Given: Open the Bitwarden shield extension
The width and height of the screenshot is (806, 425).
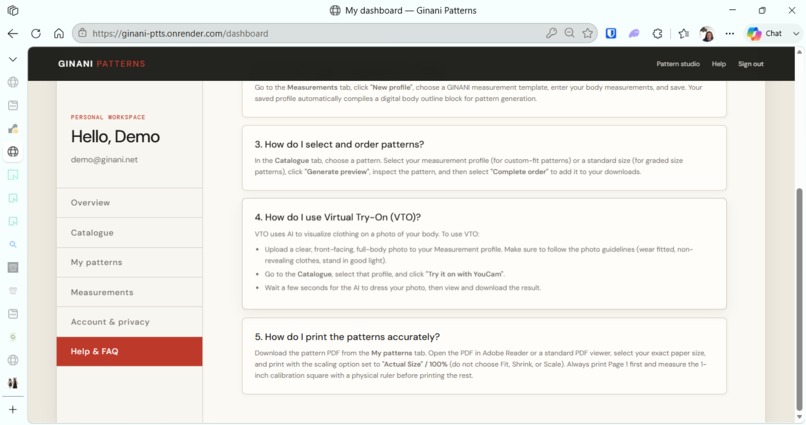Looking at the screenshot, I should click(611, 33).
